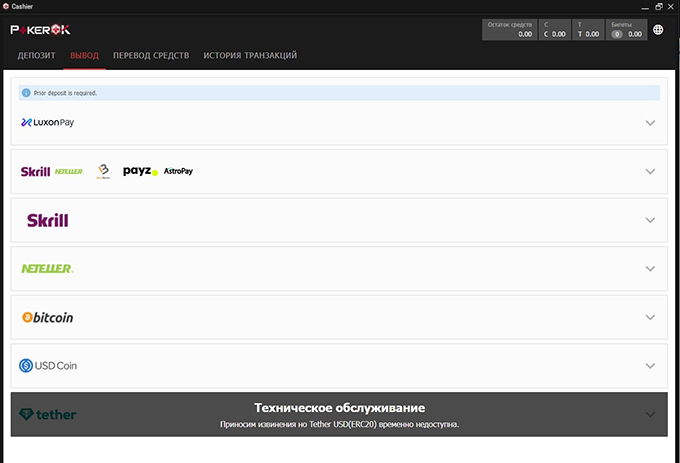Click the info icon beside deposit notice
680x463 pixels.
point(27,93)
